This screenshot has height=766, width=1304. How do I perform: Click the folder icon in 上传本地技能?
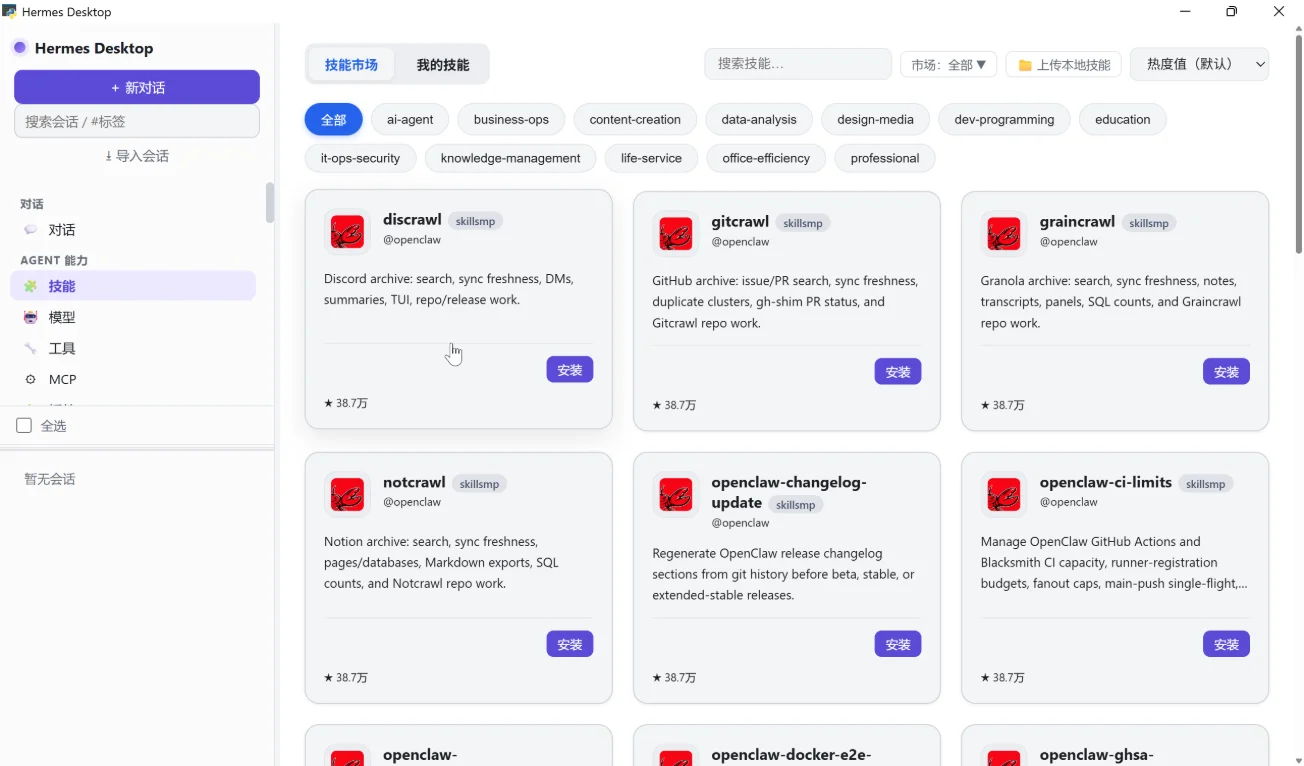tap(1025, 65)
